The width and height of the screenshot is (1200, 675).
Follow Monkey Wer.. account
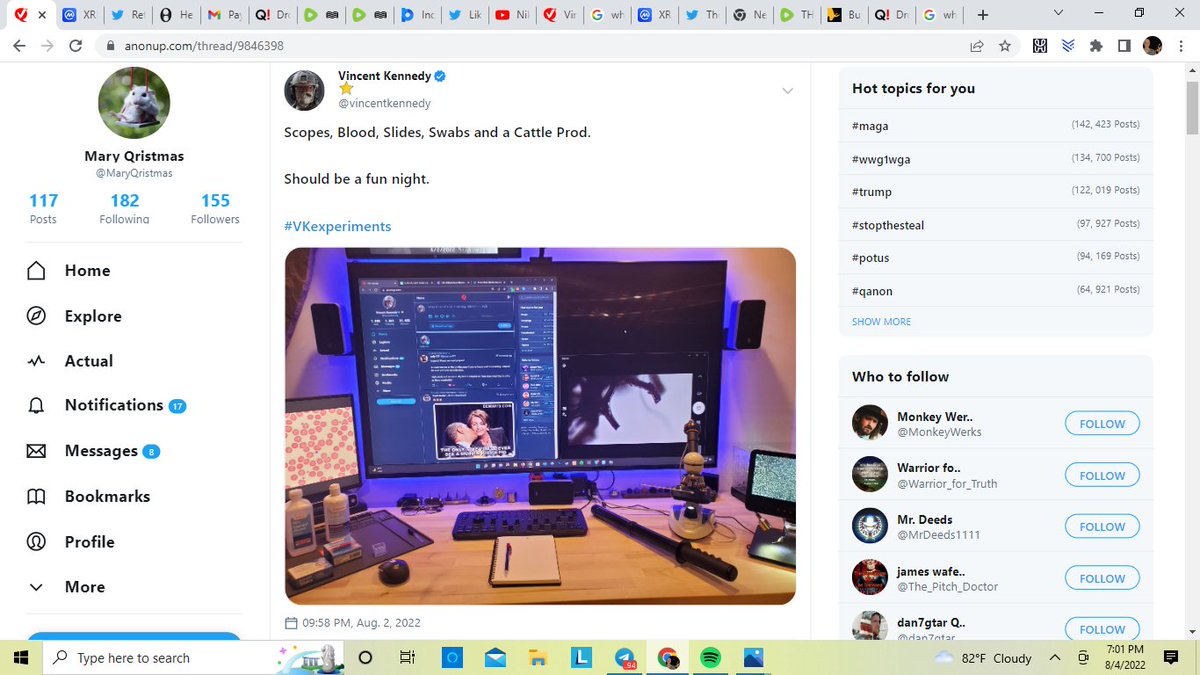1102,424
